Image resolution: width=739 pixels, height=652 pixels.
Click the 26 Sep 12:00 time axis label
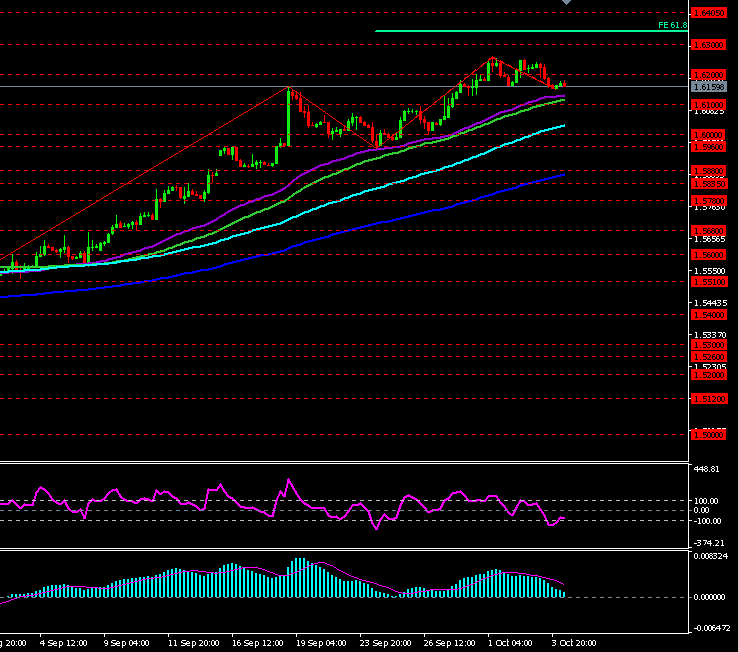450,643
